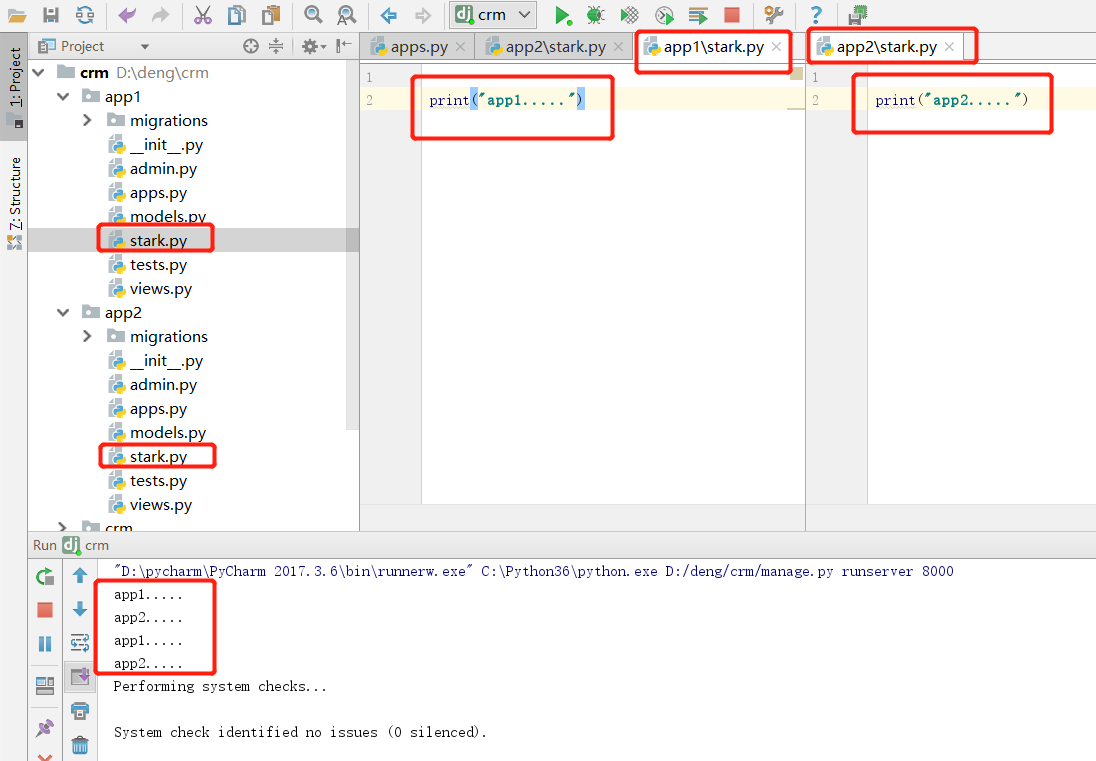Collapse all in Project panel
This screenshot has width=1096, height=761.
click(x=276, y=47)
